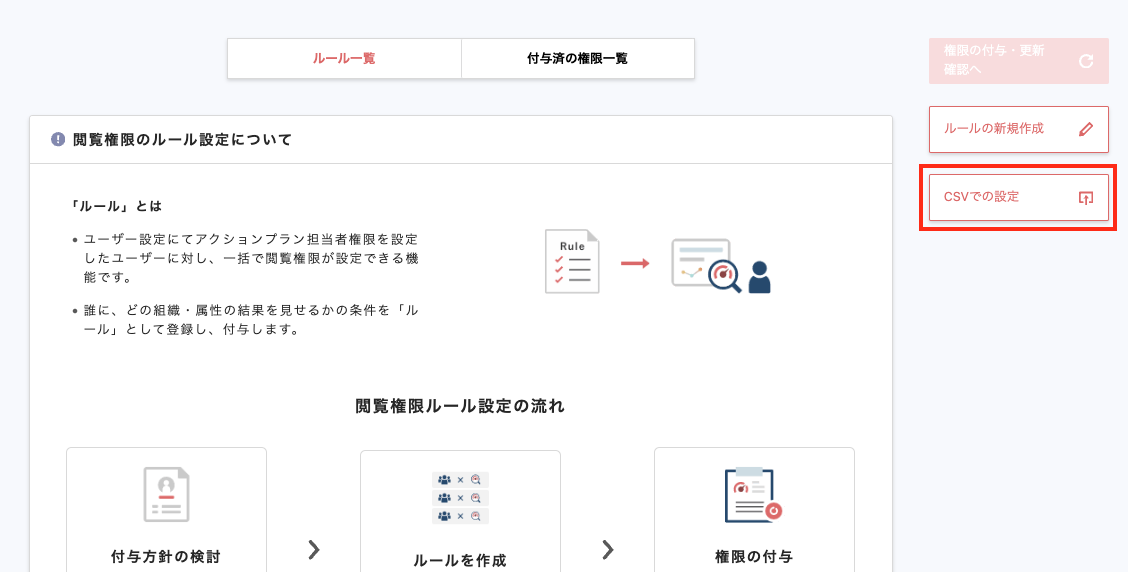
Task: Click the 閲覧権限ルール設定の流れ heading
Action: coord(460,406)
